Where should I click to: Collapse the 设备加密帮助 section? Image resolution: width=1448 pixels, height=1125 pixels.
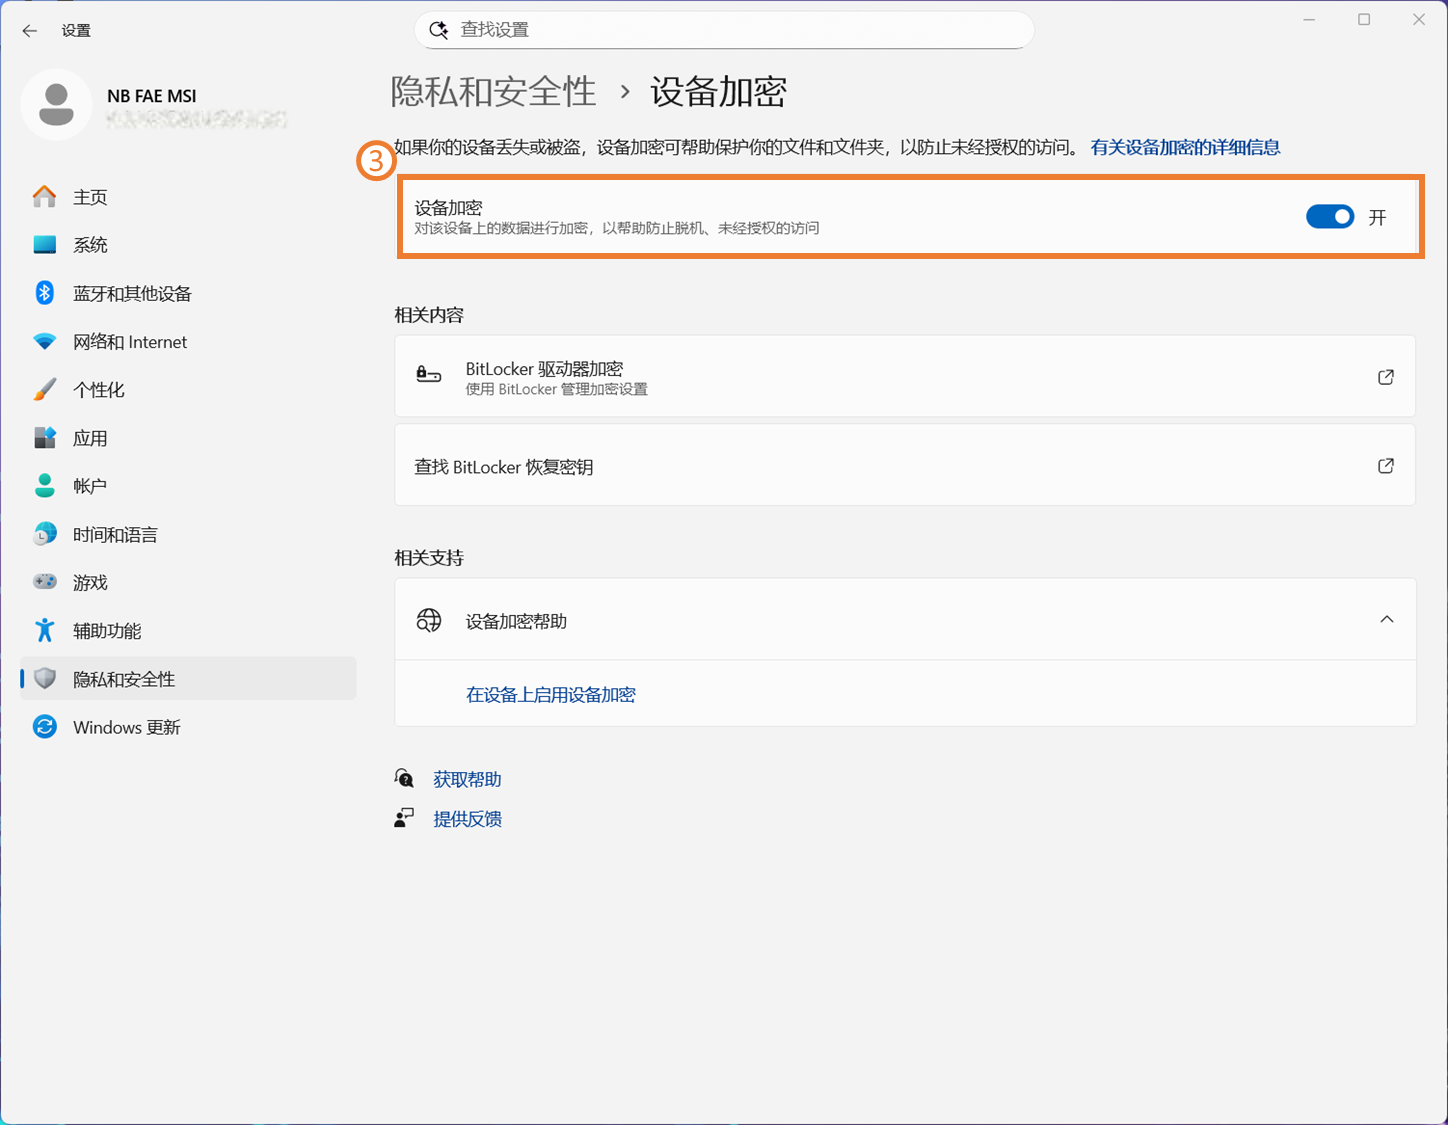tap(1386, 620)
